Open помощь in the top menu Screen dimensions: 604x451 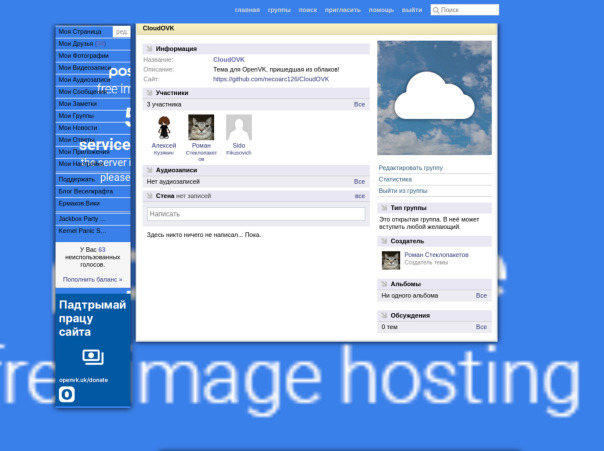[x=381, y=10]
